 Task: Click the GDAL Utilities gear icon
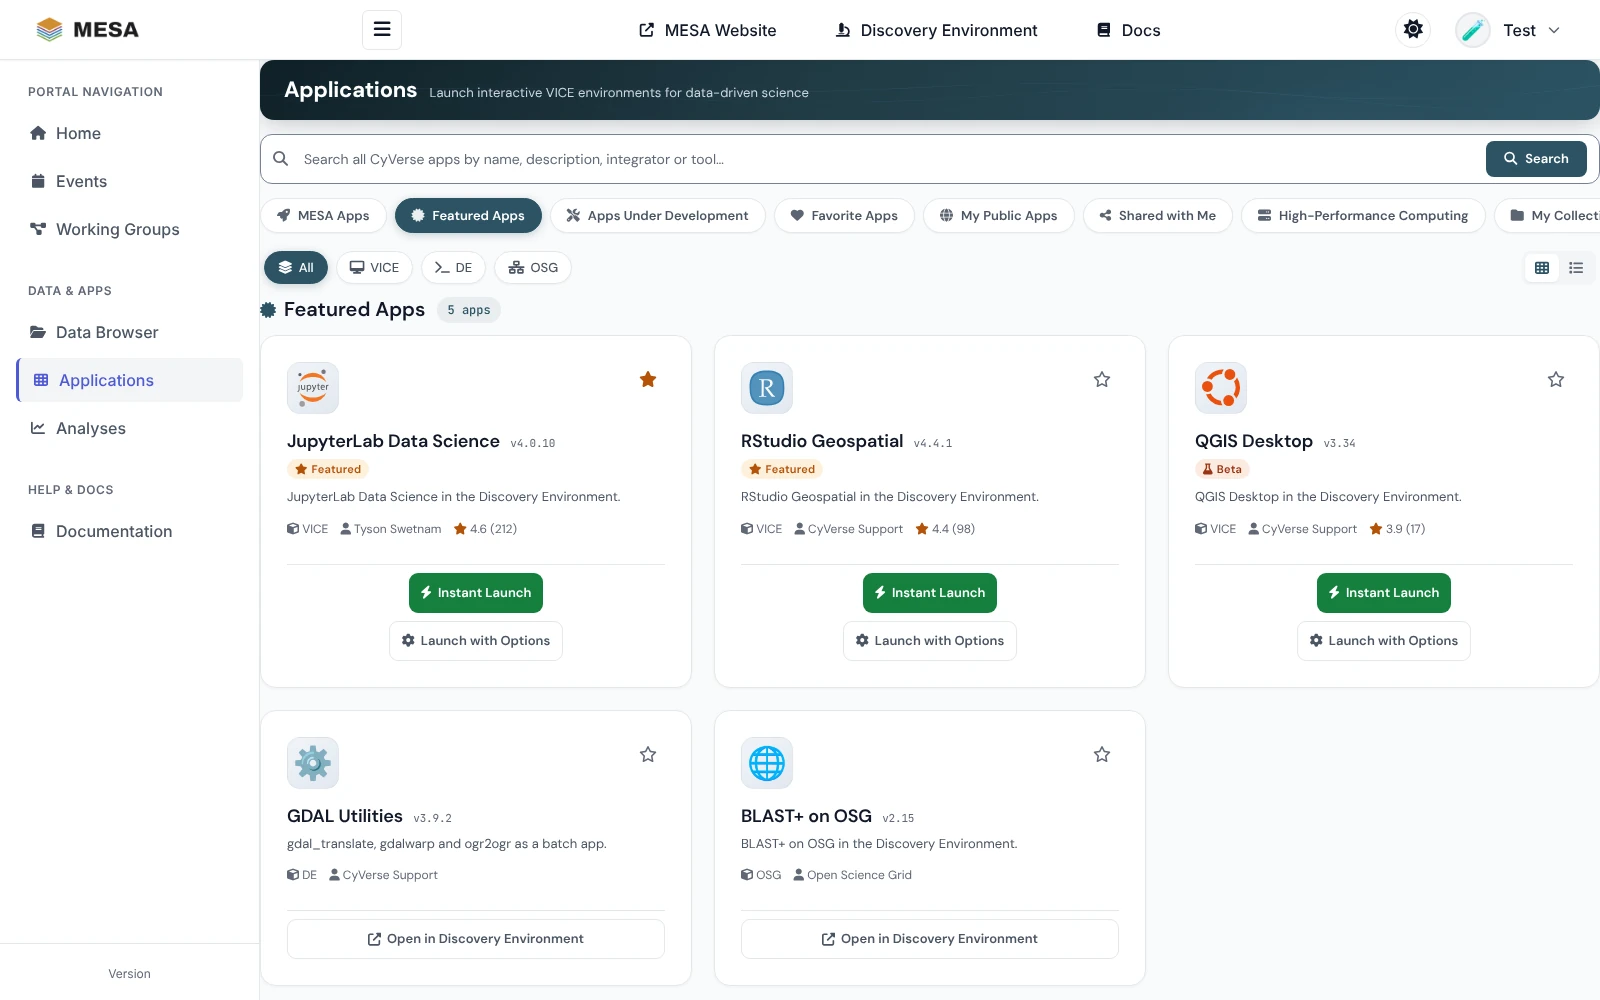(x=313, y=763)
